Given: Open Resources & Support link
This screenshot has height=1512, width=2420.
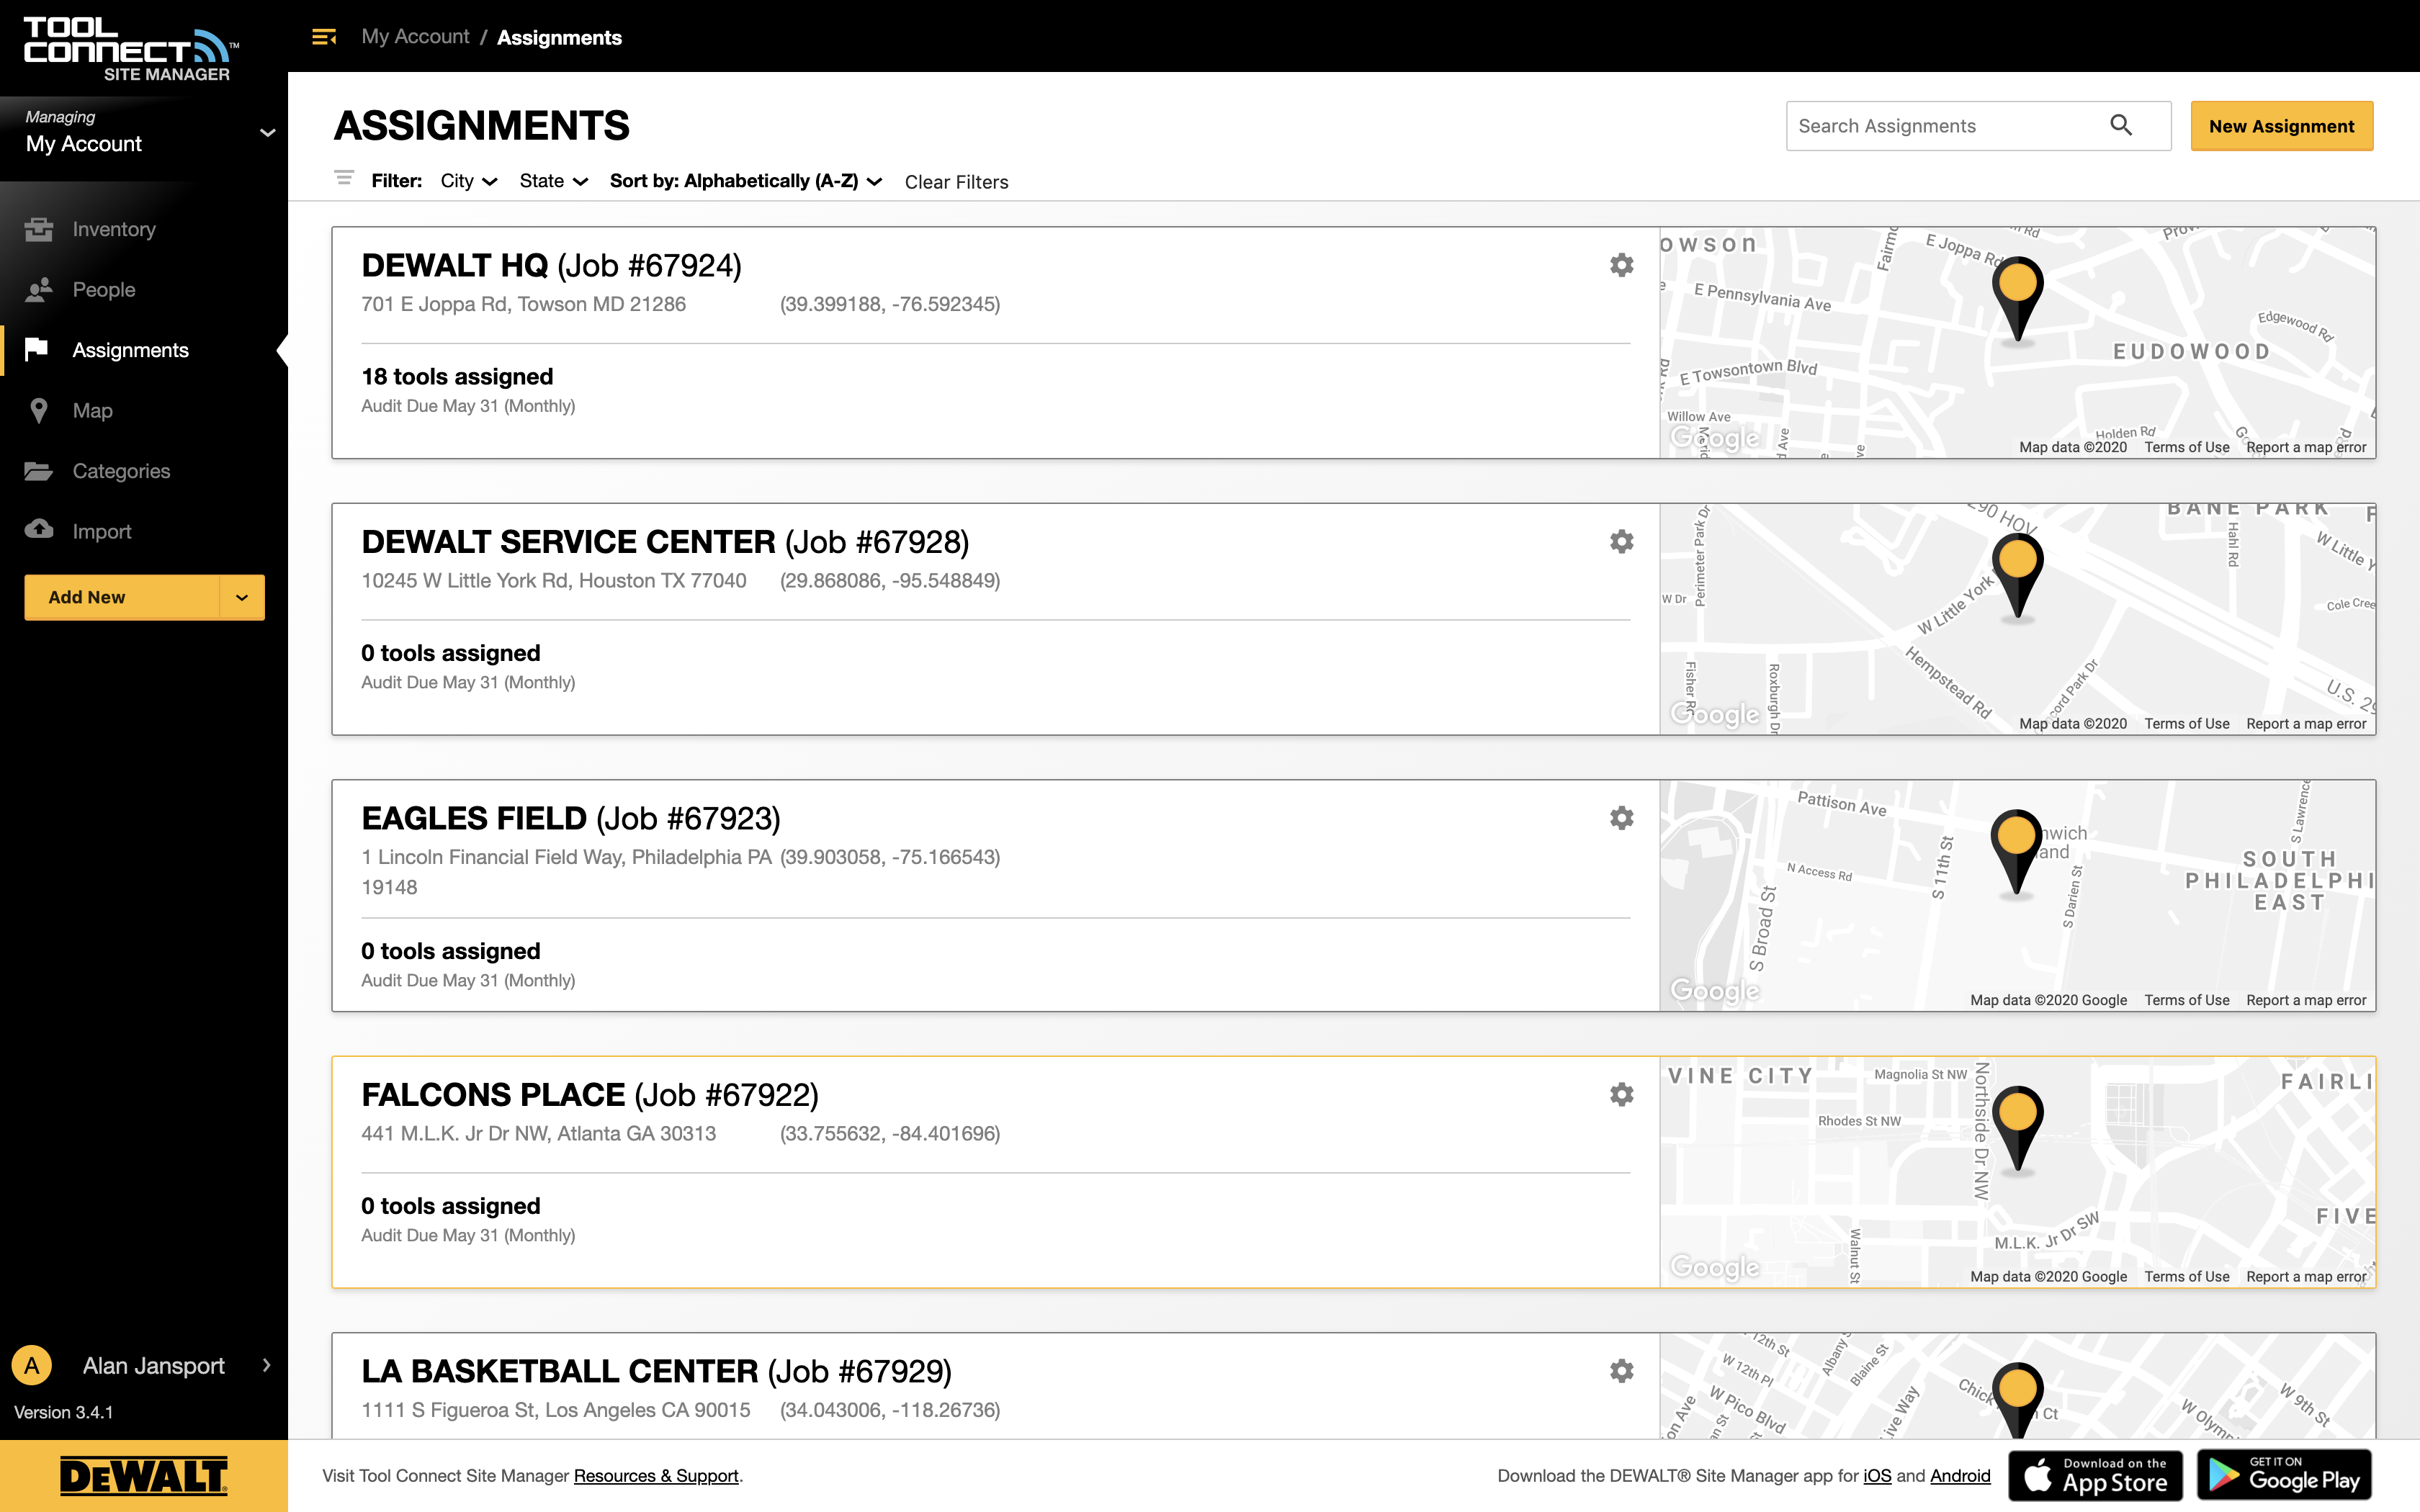Looking at the screenshot, I should 656,1475.
